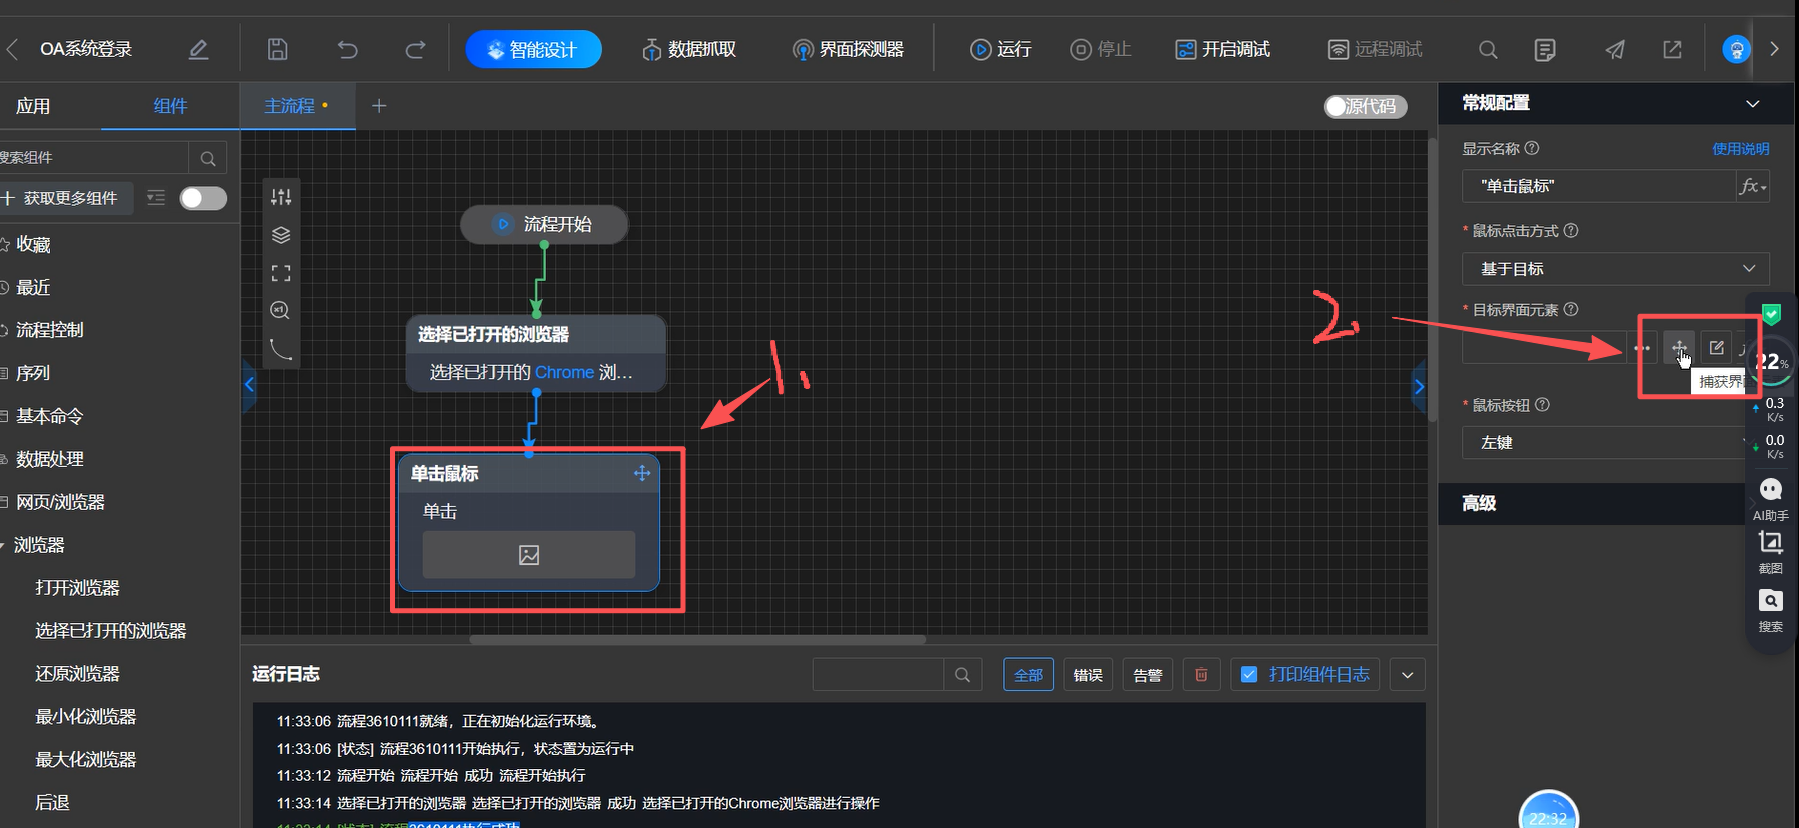Click the component search input field
1799x828 pixels.
coord(93,158)
